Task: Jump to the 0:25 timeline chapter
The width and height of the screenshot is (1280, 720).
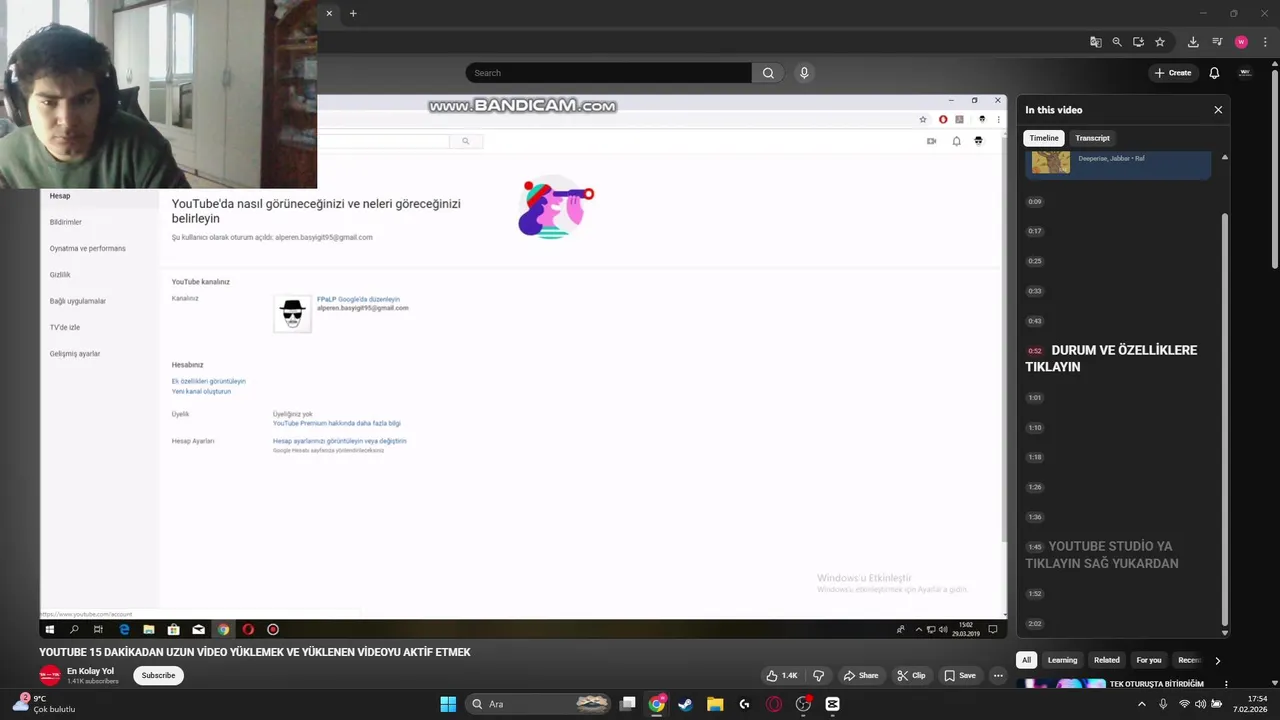Action: [x=1035, y=261]
